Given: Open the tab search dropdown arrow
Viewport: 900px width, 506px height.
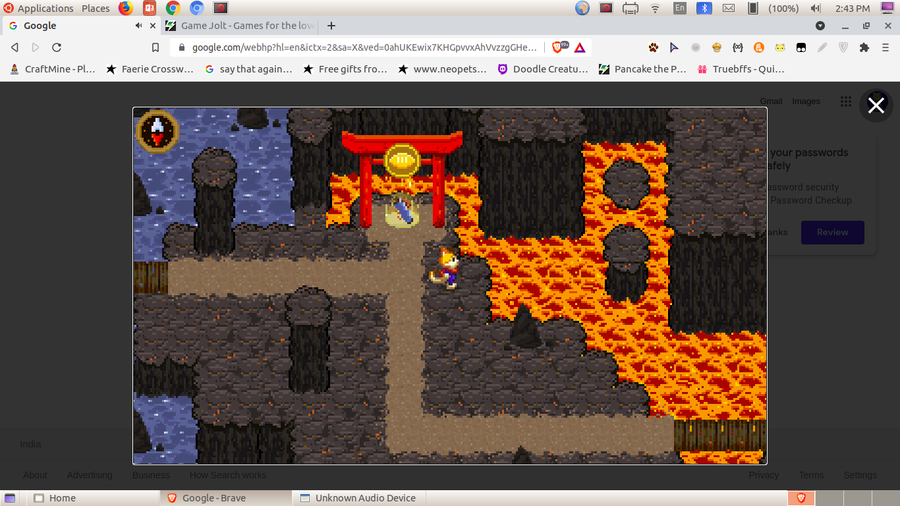Looking at the screenshot, I should pyautogui.click(x=820, y=26).
